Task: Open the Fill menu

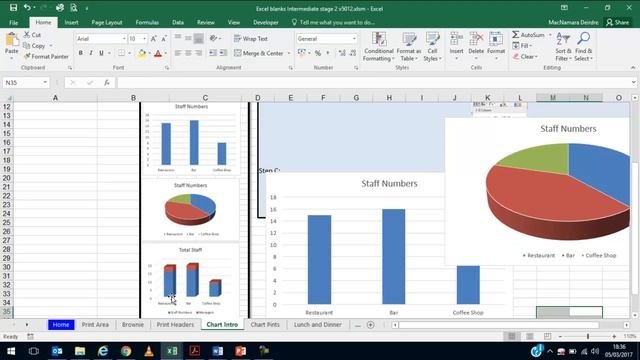Action: tap(522, 46)
